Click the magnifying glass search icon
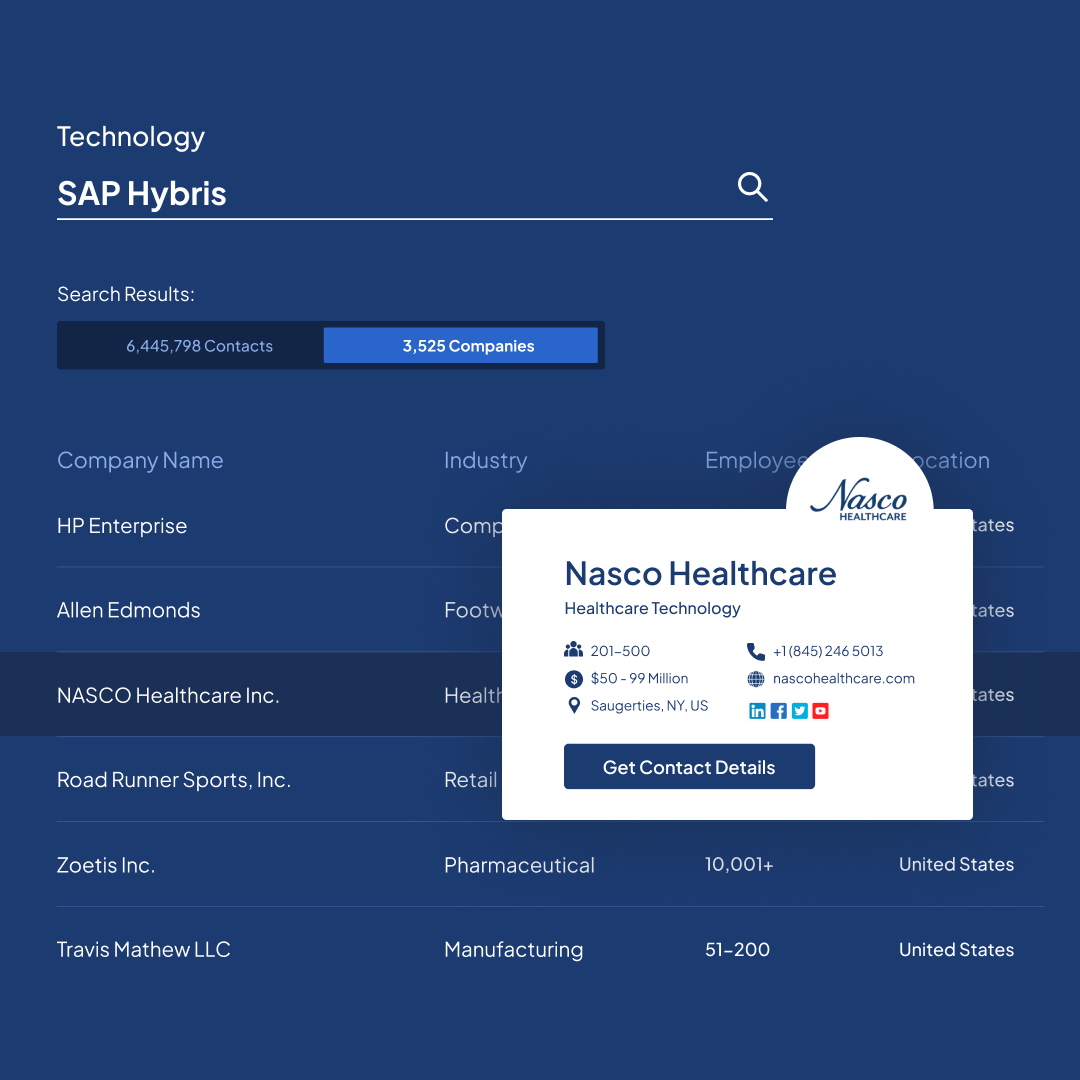Viewport: 1080px width, 1080px height. (752, 187)
